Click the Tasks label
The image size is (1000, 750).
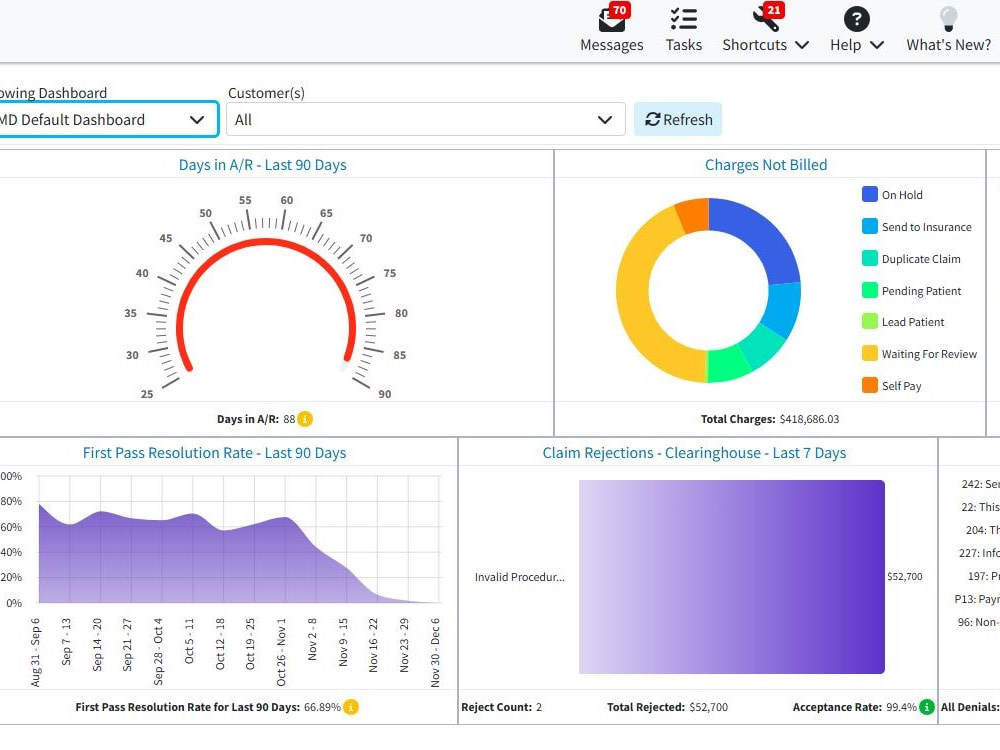click(684, 45)
